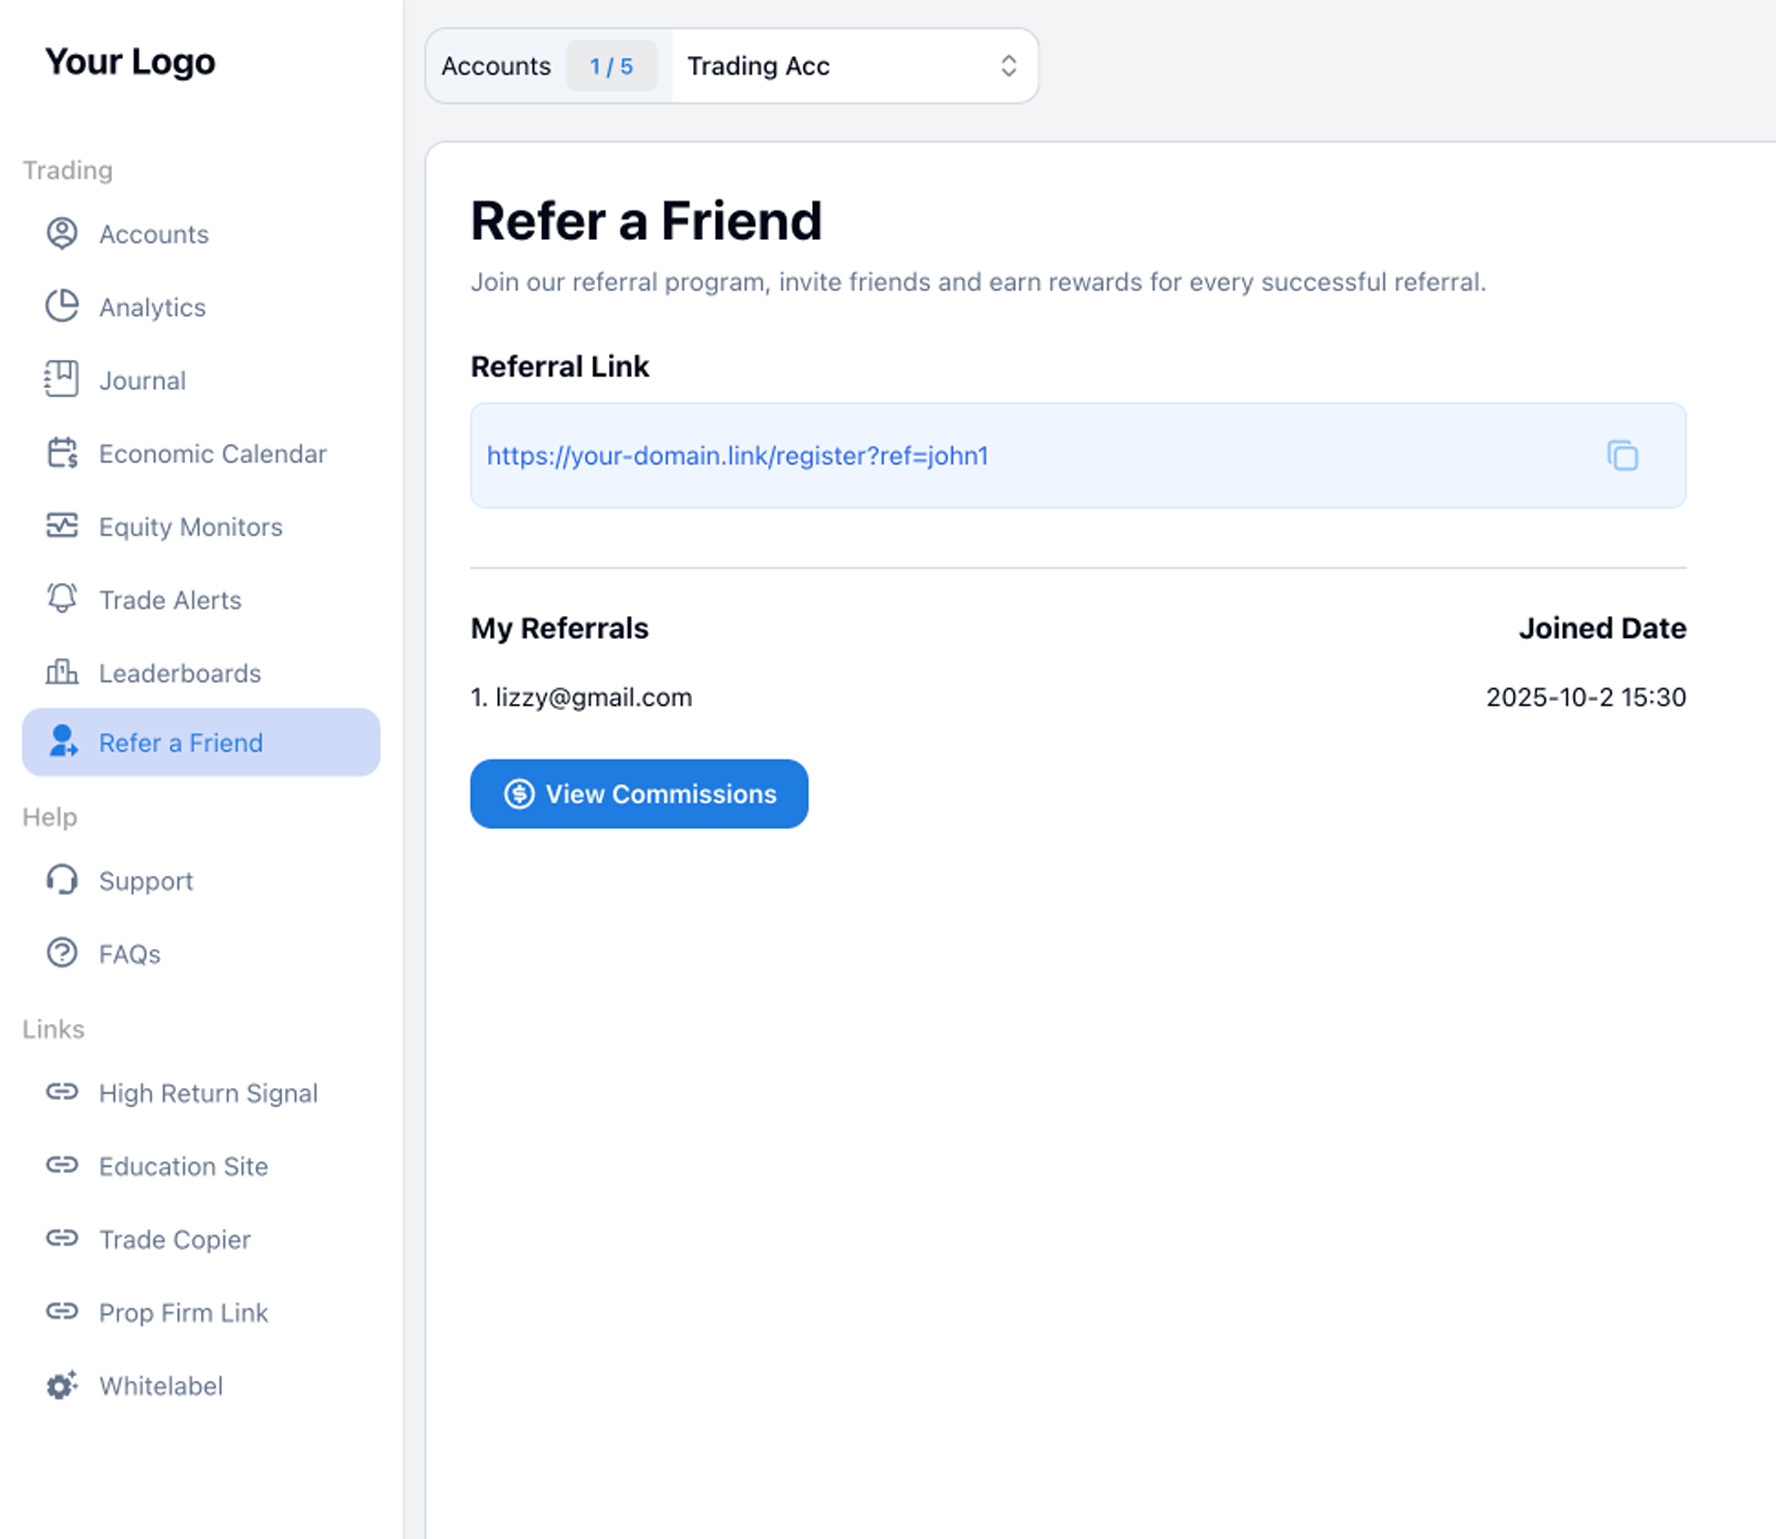The image size is (1776, 1539).
Task: Click the up-down chevron on account selector
Action: (x=1008, y=66)
